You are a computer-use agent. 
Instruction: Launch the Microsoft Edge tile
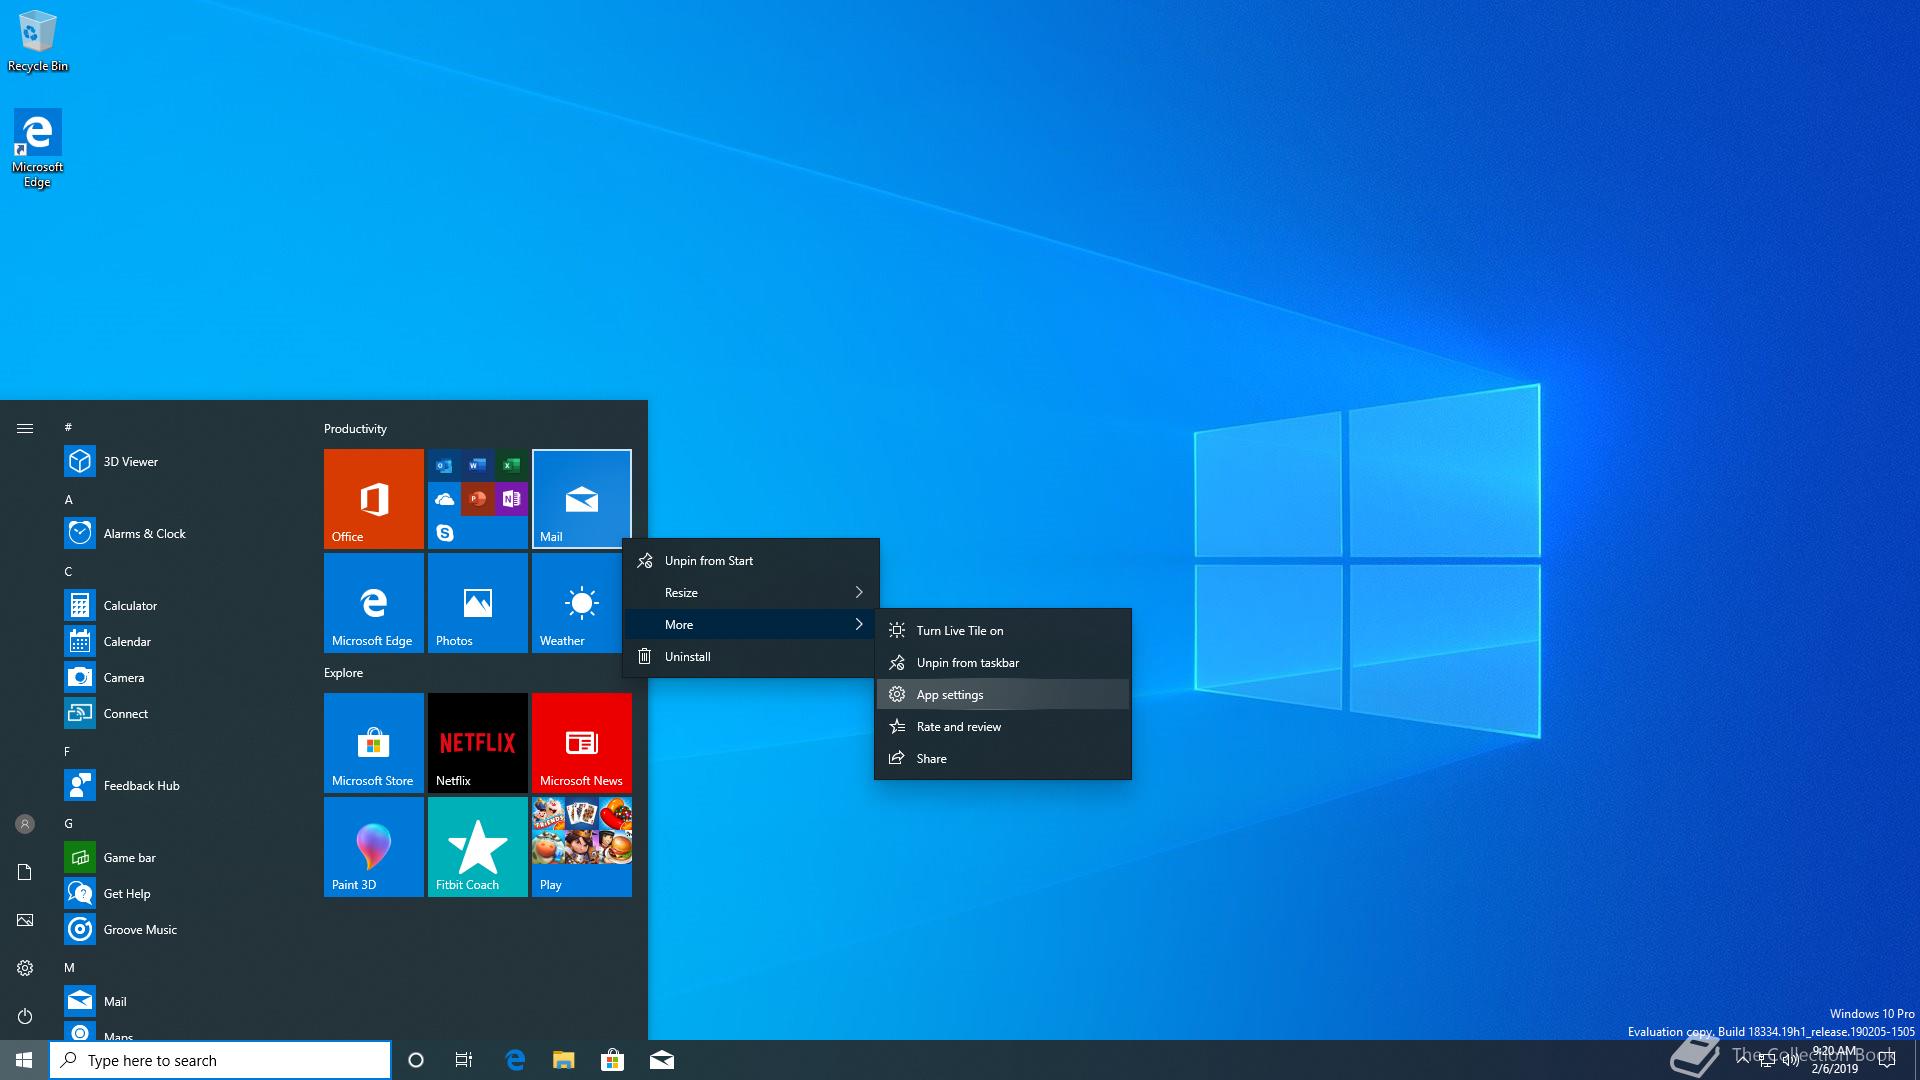(374, 603)
